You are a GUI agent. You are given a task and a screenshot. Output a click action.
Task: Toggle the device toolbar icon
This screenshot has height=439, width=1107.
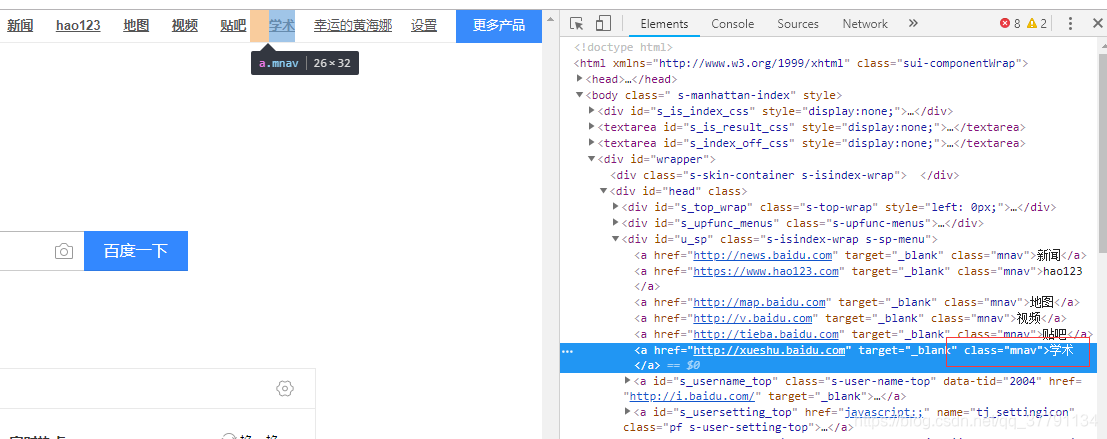[602, 23]
